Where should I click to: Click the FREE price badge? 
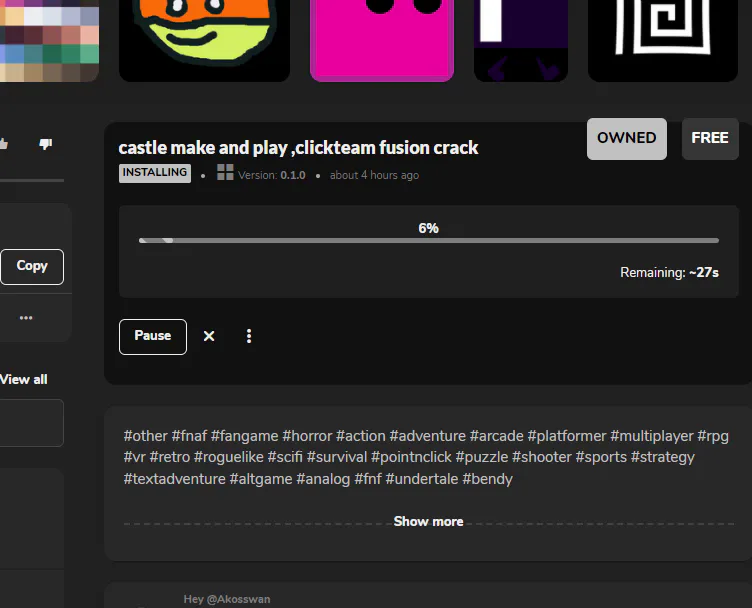[710, 139]
